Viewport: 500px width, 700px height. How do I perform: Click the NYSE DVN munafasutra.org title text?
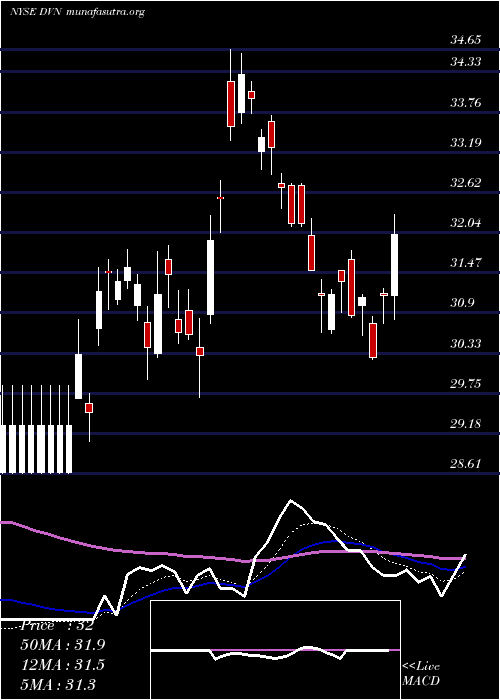click(77, 12)
